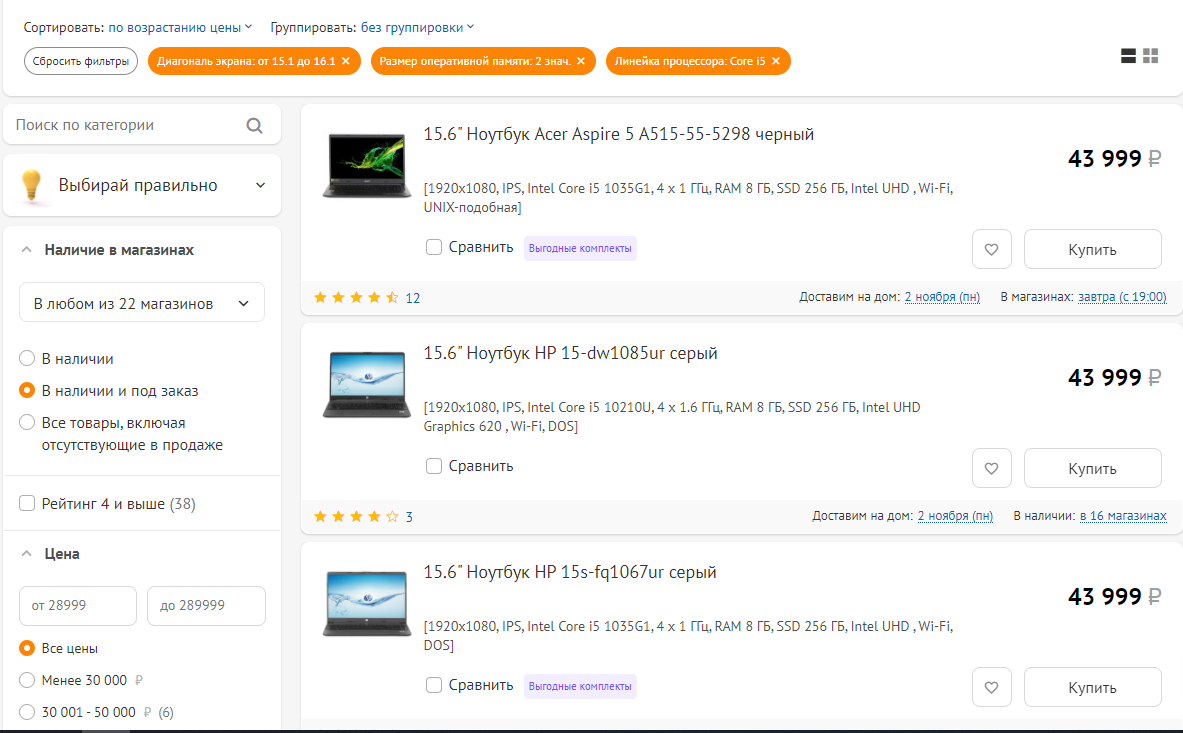
Task: Select the В наличии radio option
Action: pos(27,358)
